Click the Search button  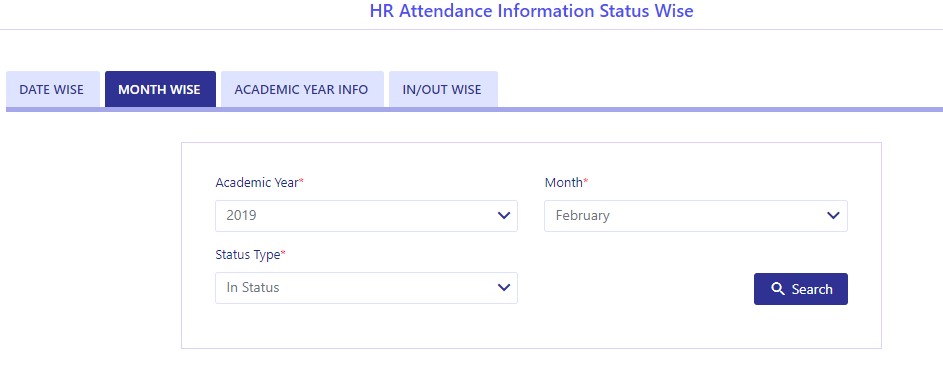[800, 289]
